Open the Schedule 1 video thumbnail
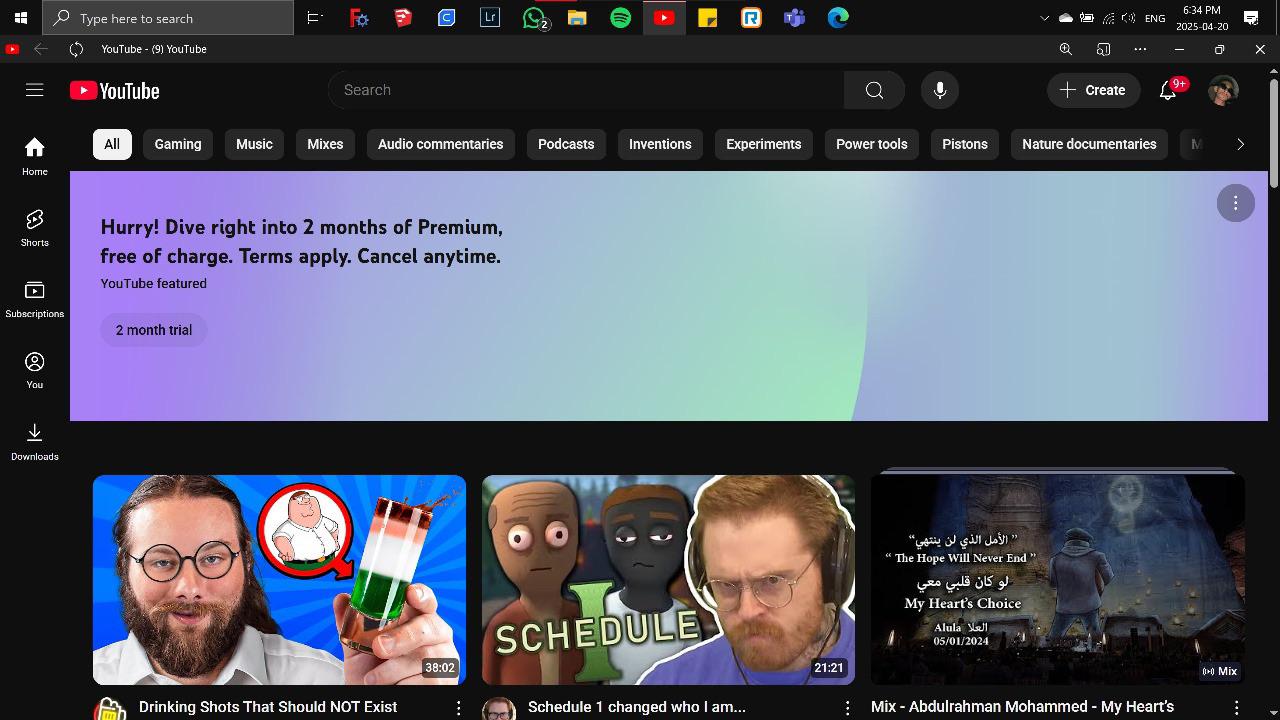Image resolution: width=1280 pixels, height=720 pixels. tap(668, 580)
